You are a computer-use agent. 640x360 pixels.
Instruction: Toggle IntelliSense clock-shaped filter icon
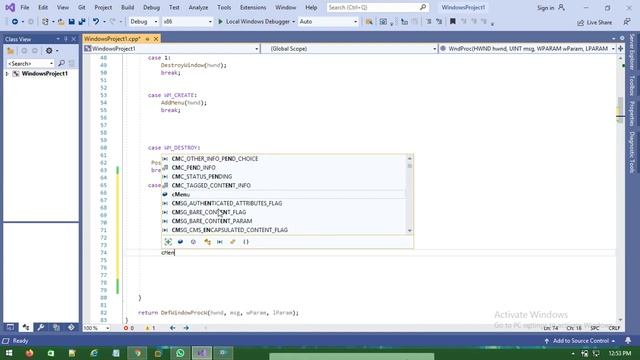point(193,242)
